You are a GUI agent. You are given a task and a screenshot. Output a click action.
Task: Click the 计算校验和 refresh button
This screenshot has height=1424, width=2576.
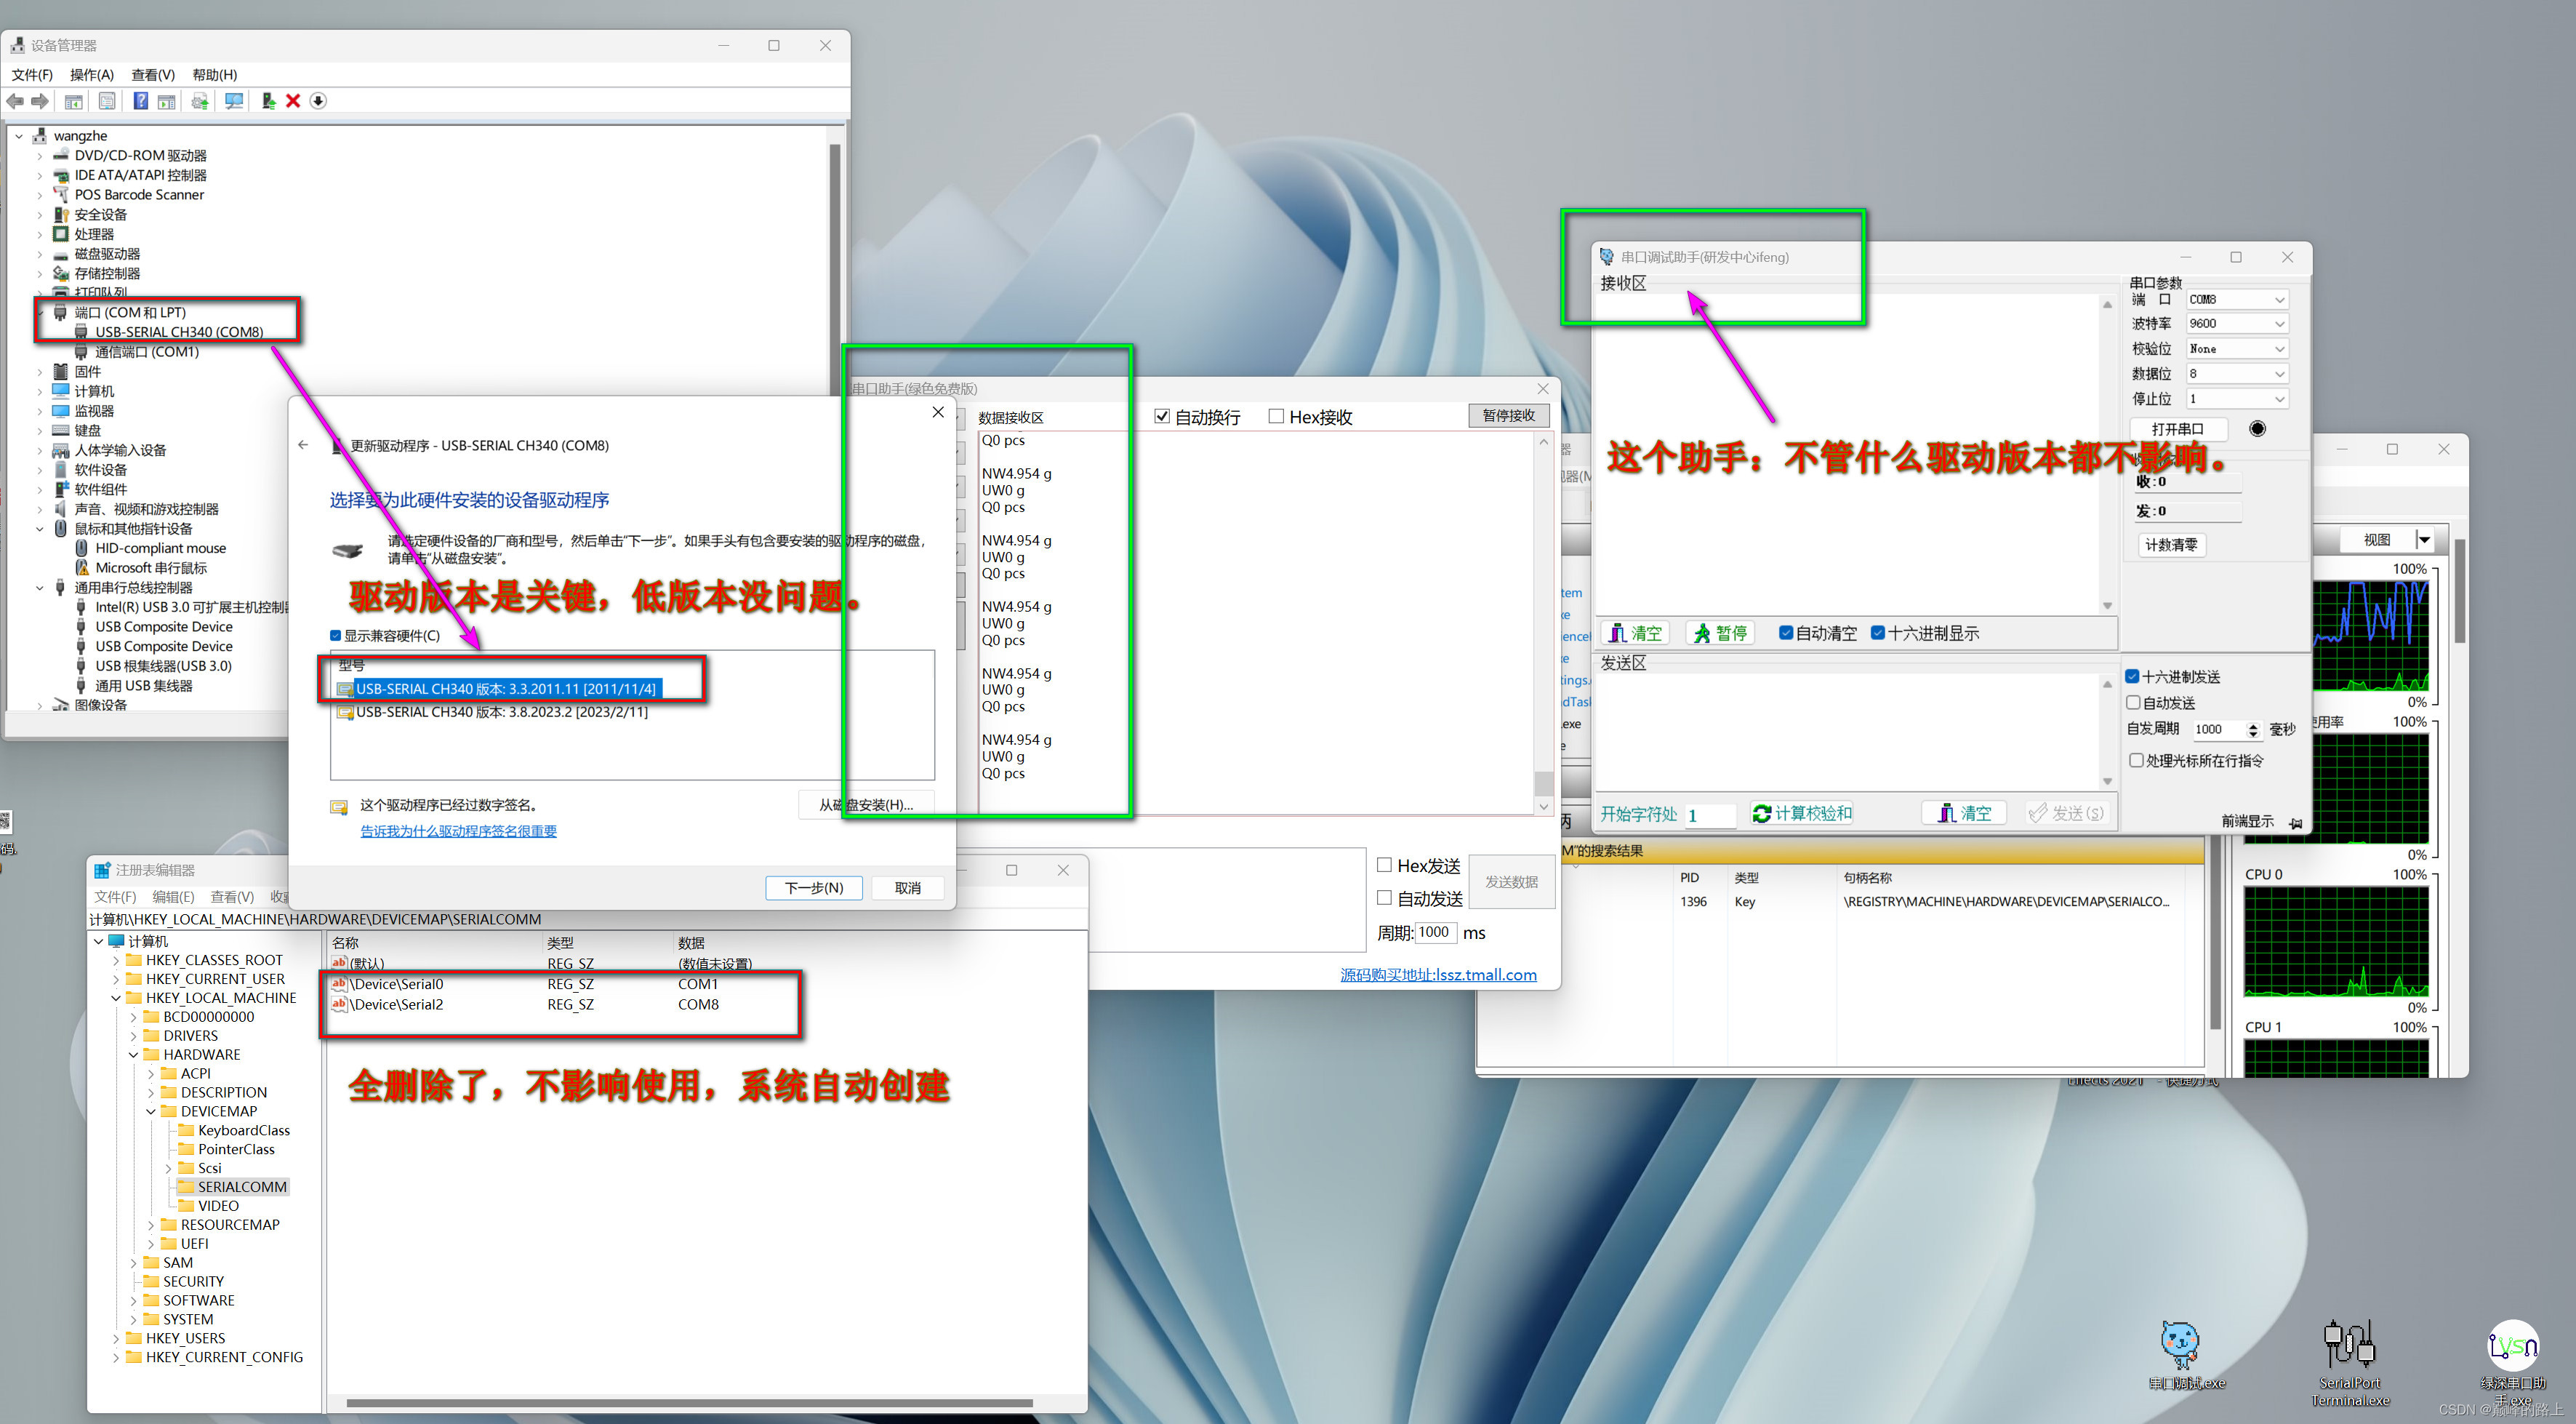coord(1802,814)
